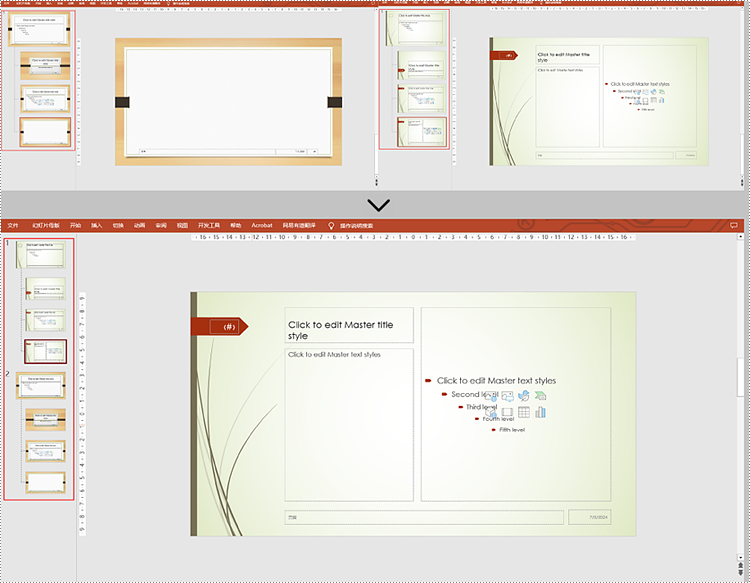
Task: Select third green thumbnail in top-right window
Action: (421, 99)
